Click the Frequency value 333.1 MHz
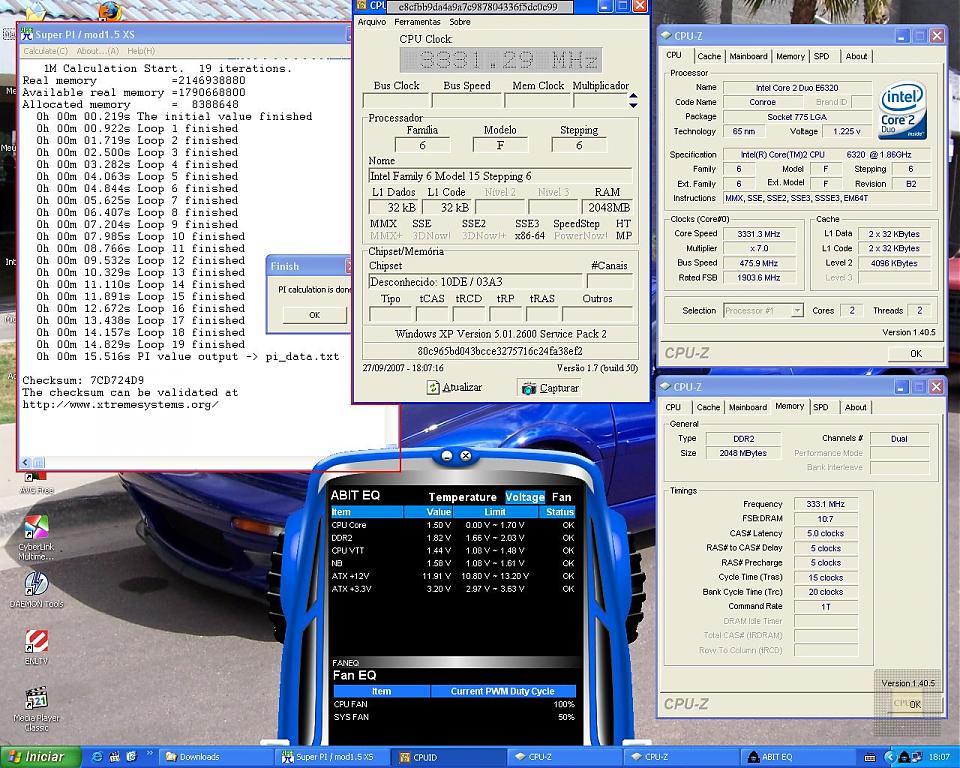Viewport: 960px width, 768px height. tap(825, 504)
